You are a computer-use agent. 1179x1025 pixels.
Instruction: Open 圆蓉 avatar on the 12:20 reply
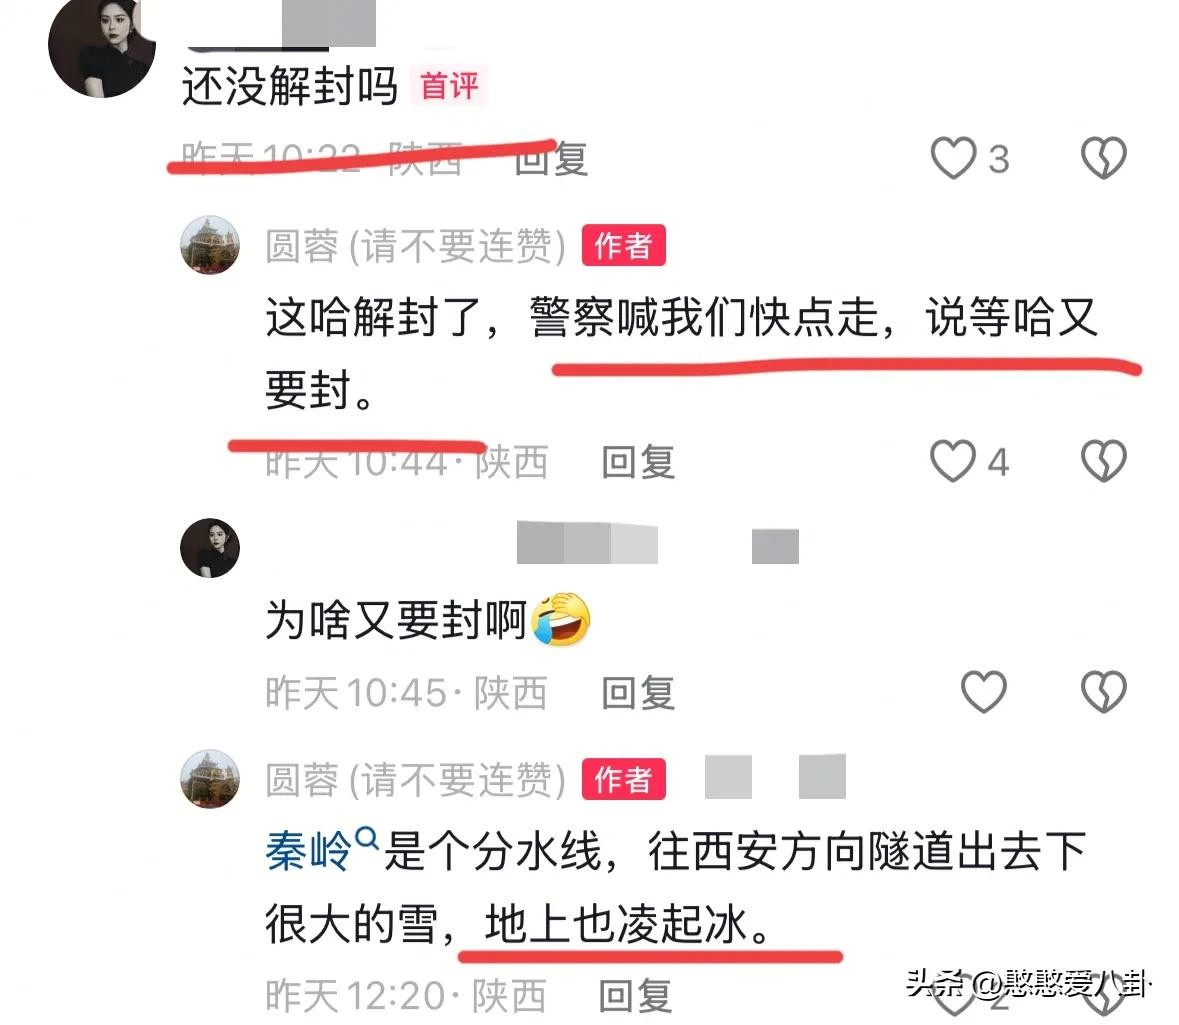pyautogui.click(x=210, y=779)
